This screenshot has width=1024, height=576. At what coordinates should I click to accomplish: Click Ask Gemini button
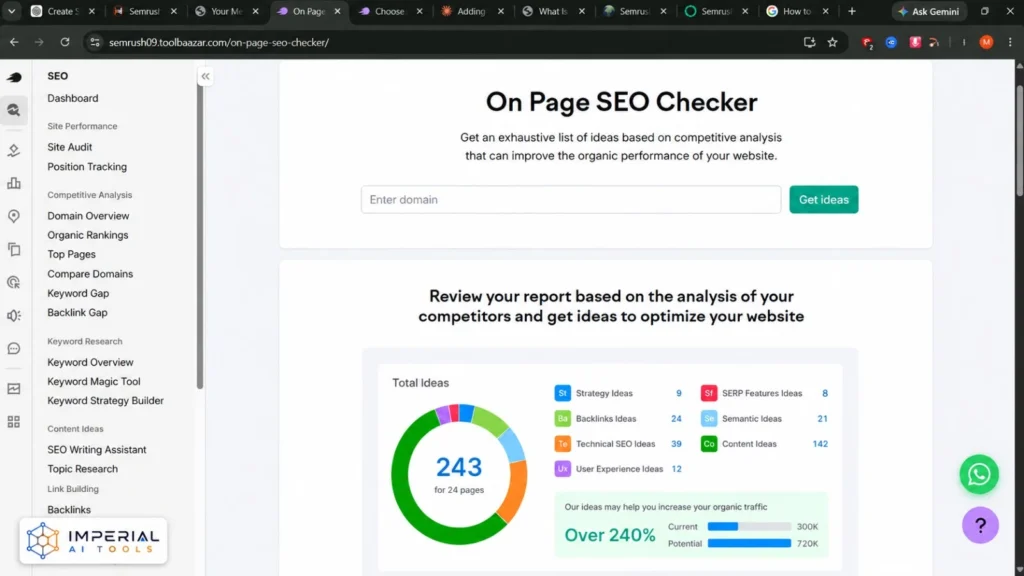coord(928,11)
